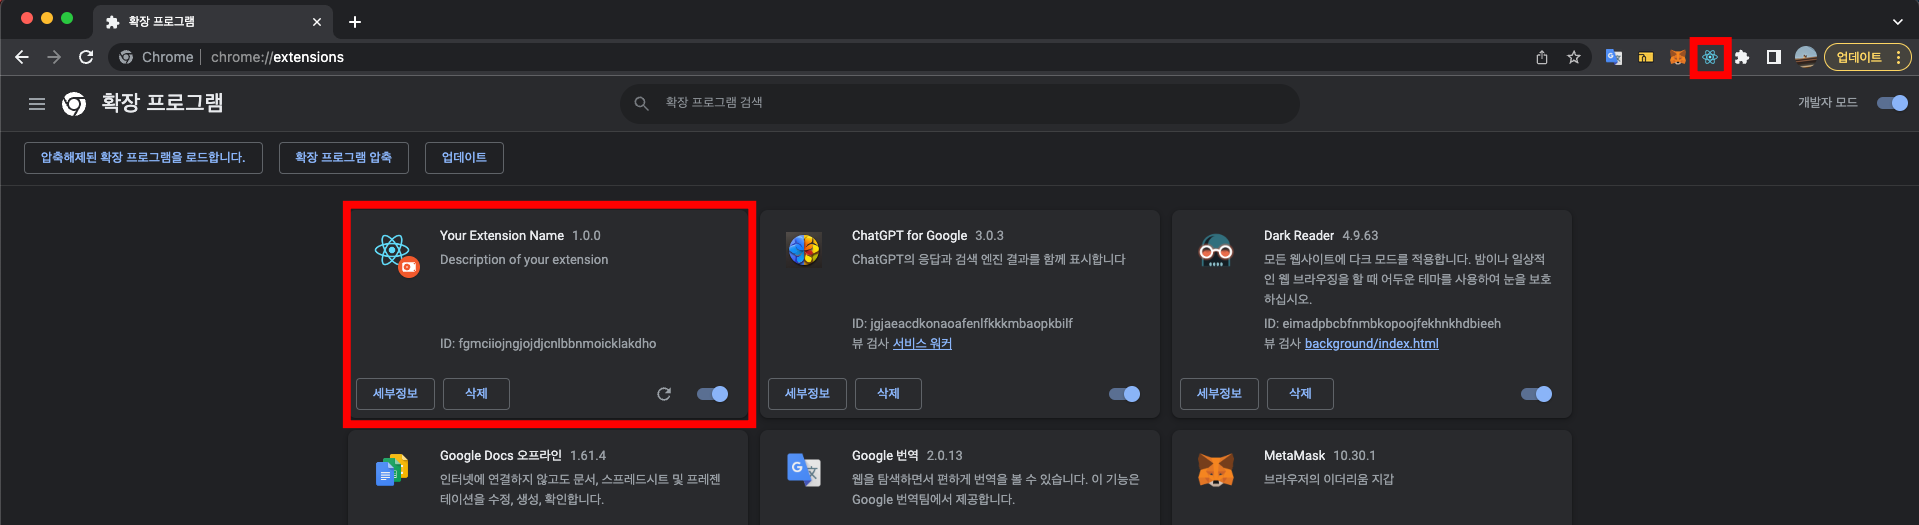This screenshot has height=525, width=1919.
Task: Go back with the left arrow
Action: pyautogui.click(x=22, y=57)
